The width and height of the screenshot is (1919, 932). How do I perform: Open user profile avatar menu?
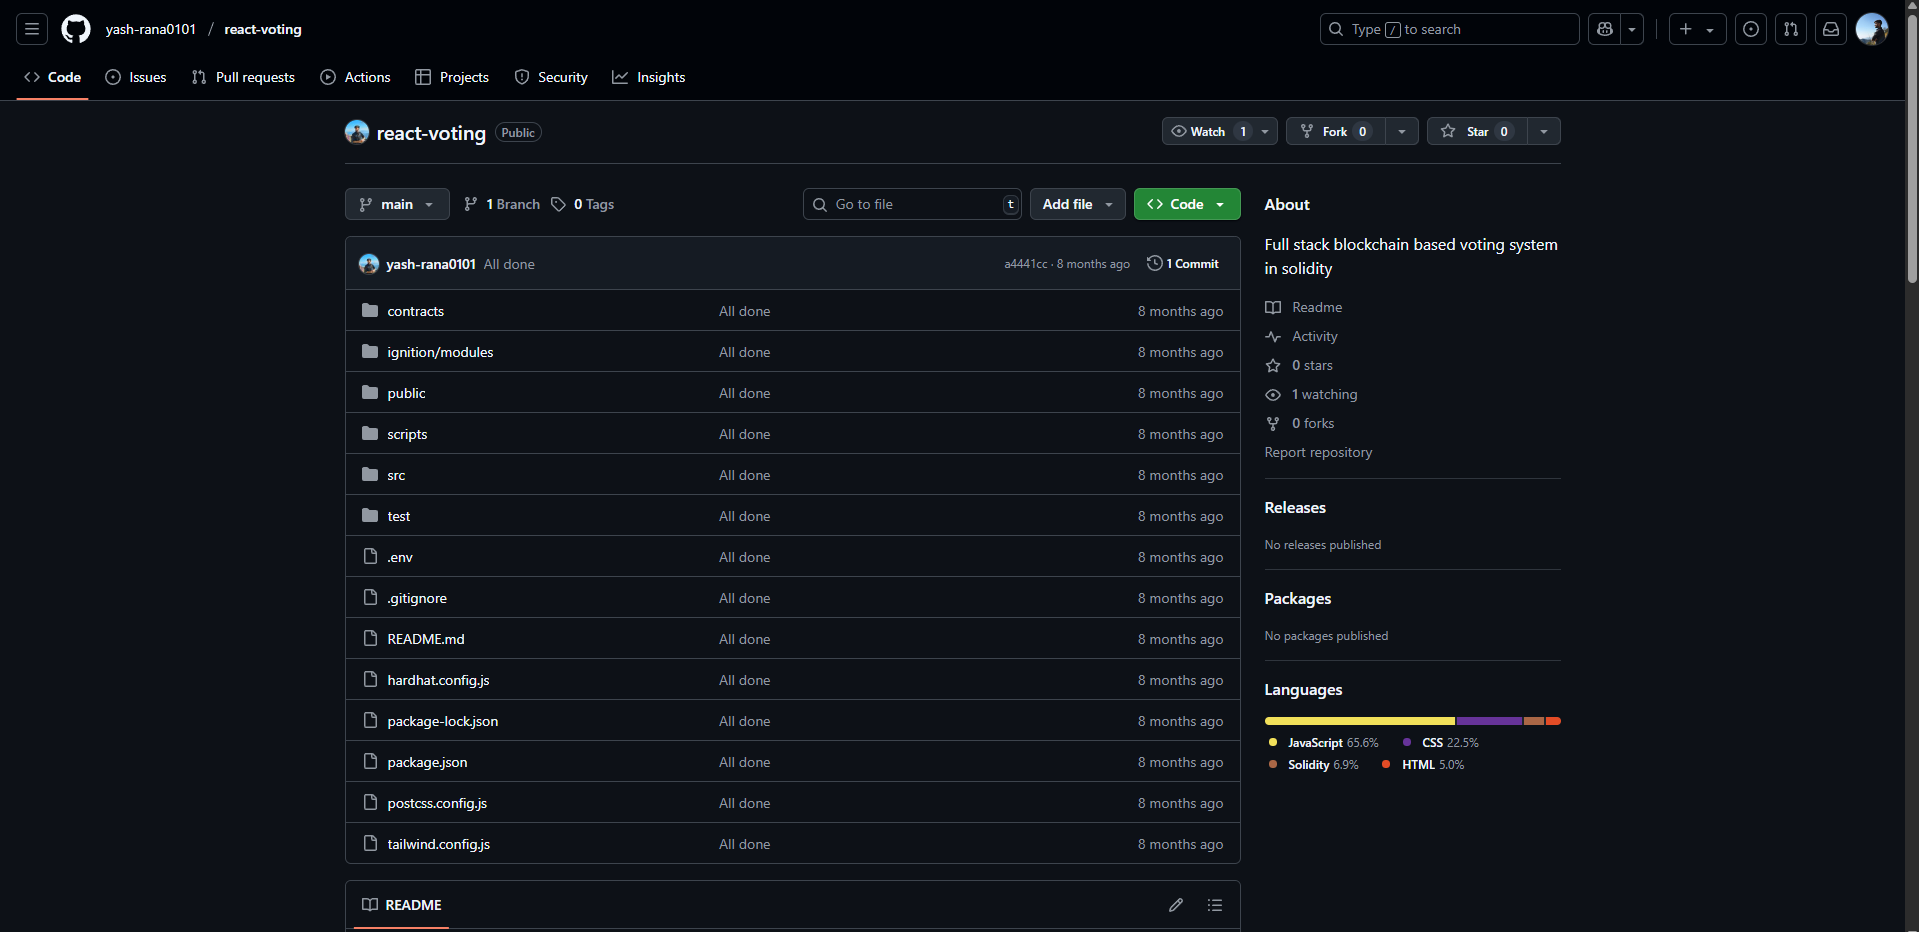(x=1872, y=29)
